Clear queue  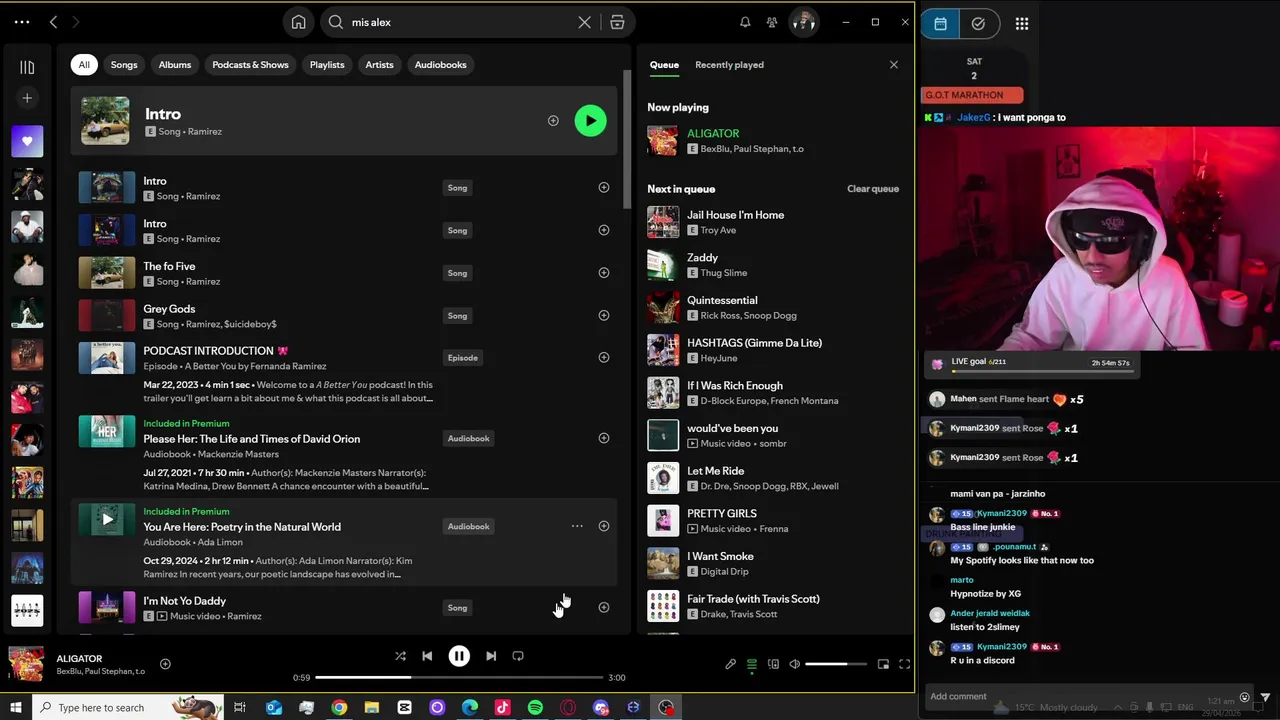[x=873, y=189]
